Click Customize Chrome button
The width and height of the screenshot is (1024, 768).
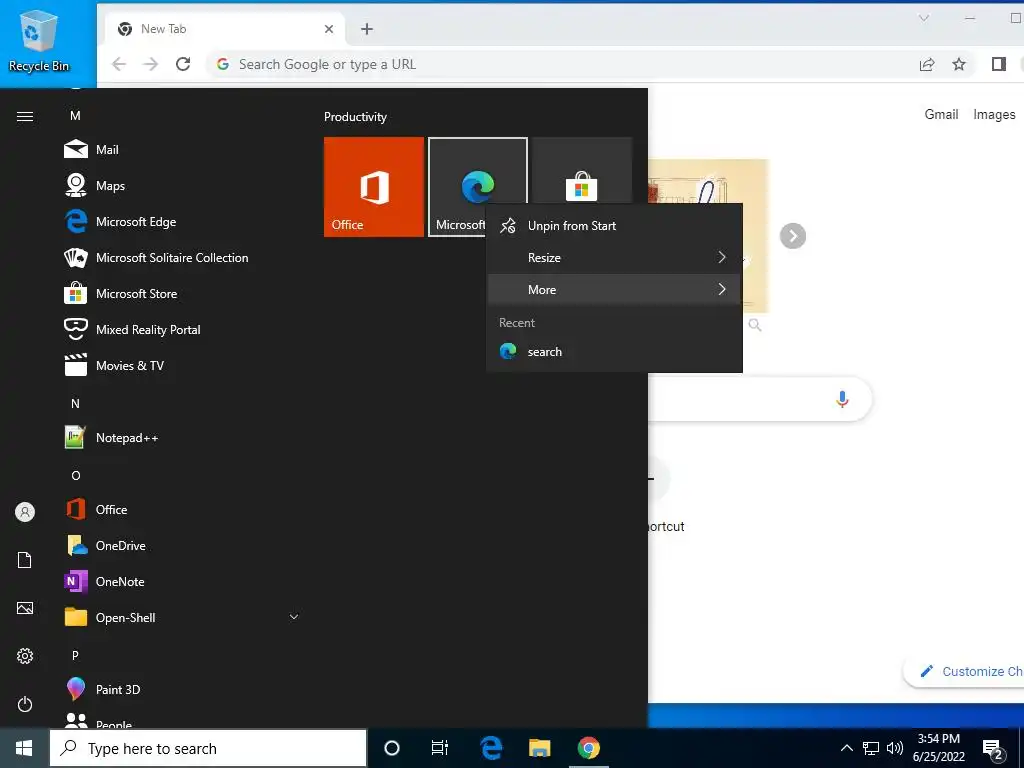(x=965, y=671)
